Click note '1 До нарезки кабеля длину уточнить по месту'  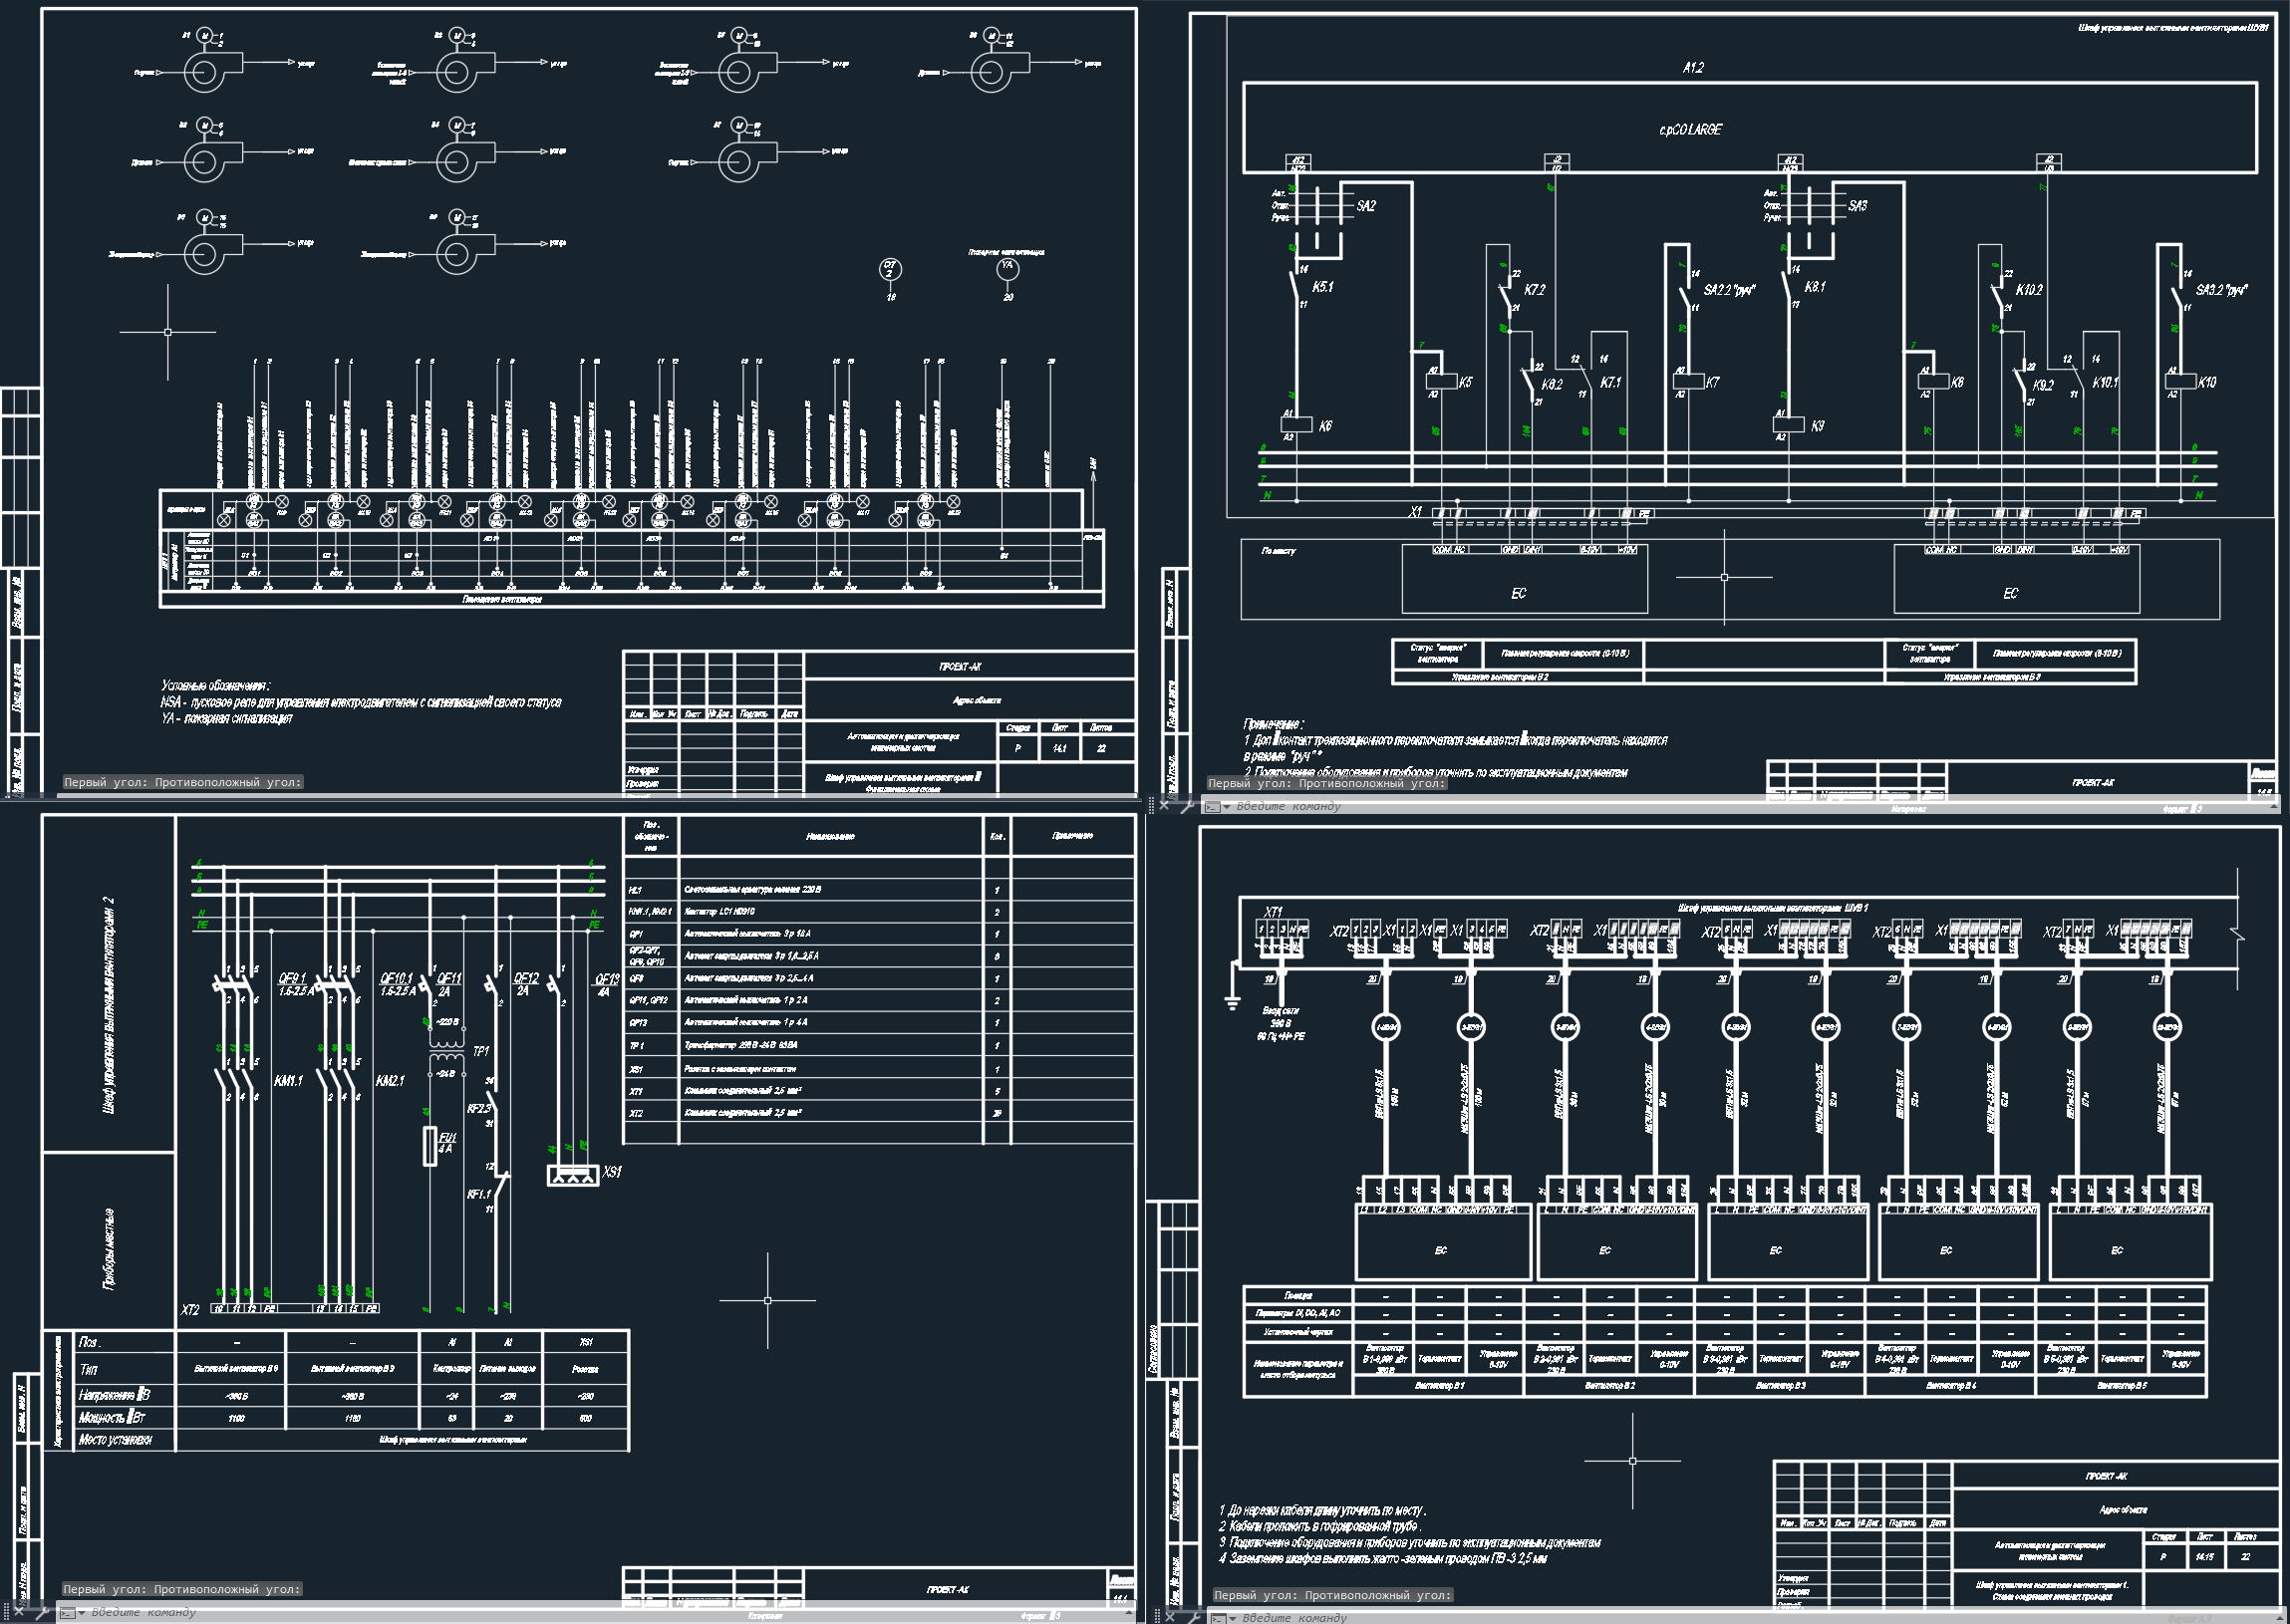point(1322,1510)
